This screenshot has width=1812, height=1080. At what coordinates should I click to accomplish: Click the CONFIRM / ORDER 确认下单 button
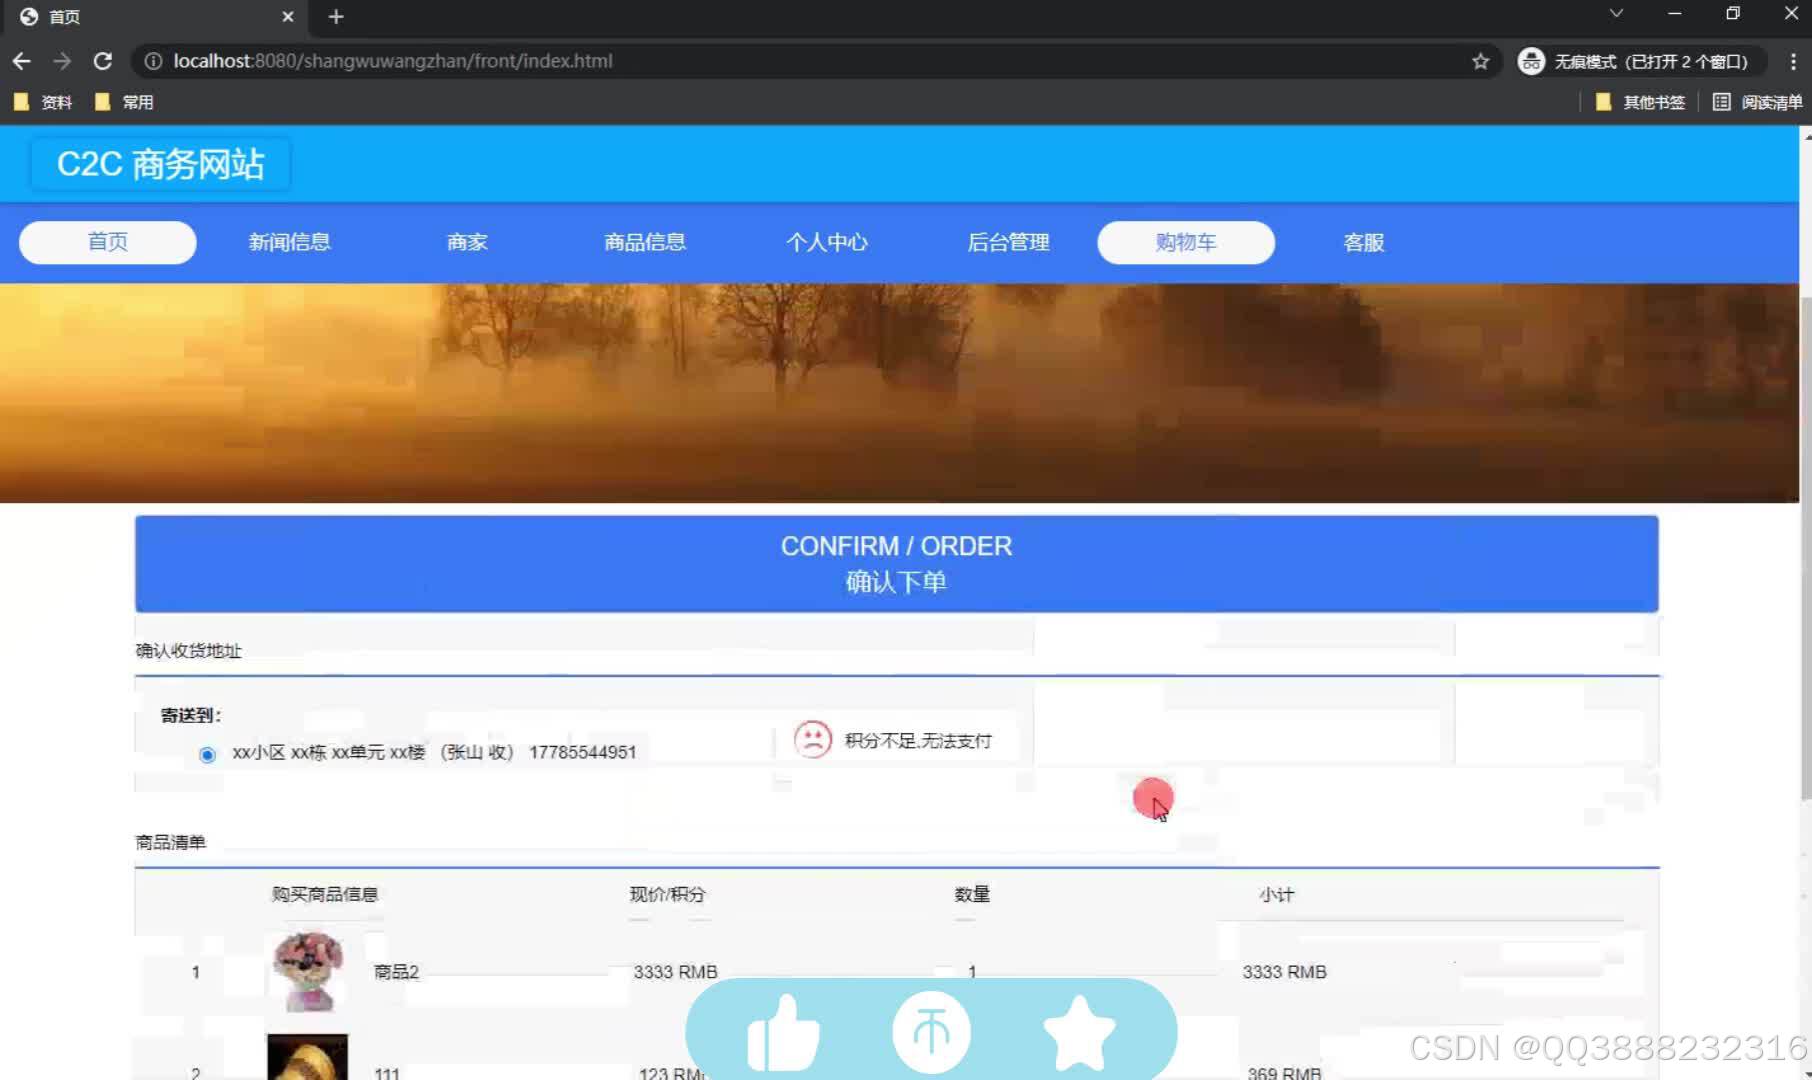897,563
